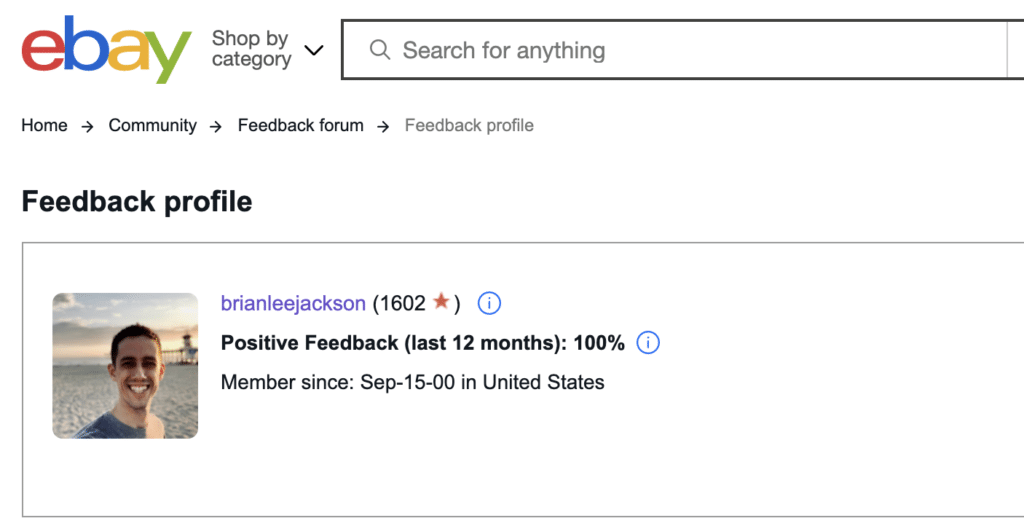Click the seller's profile photo
1024x529 pixels.
click(125, 365)
